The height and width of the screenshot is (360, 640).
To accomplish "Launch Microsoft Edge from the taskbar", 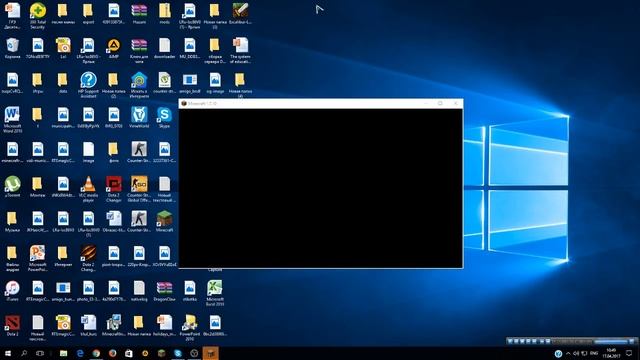I will pyautogui.click(x=80, y=353).
